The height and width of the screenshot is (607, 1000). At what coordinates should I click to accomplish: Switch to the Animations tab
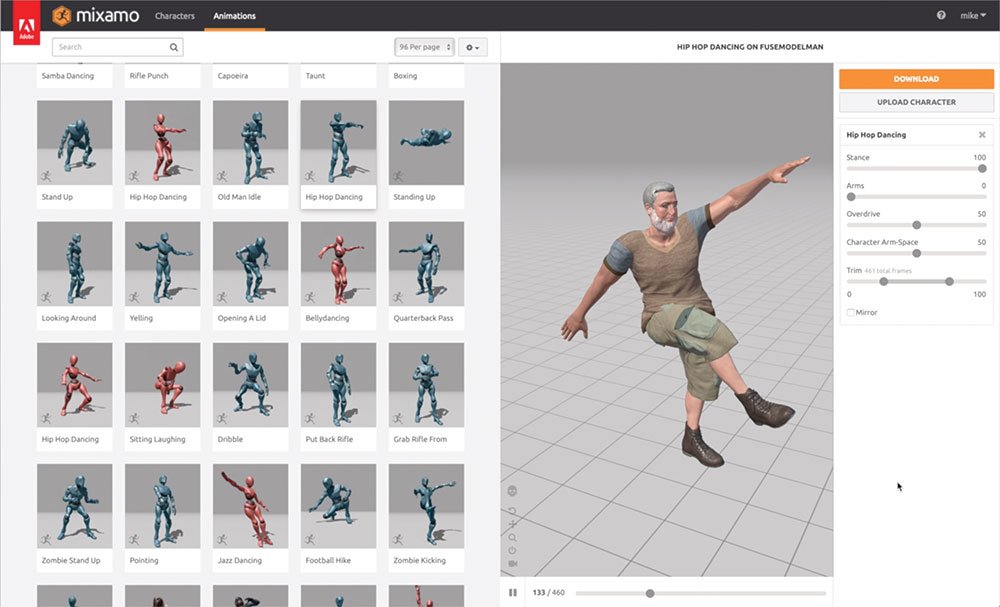coord(235,16)
